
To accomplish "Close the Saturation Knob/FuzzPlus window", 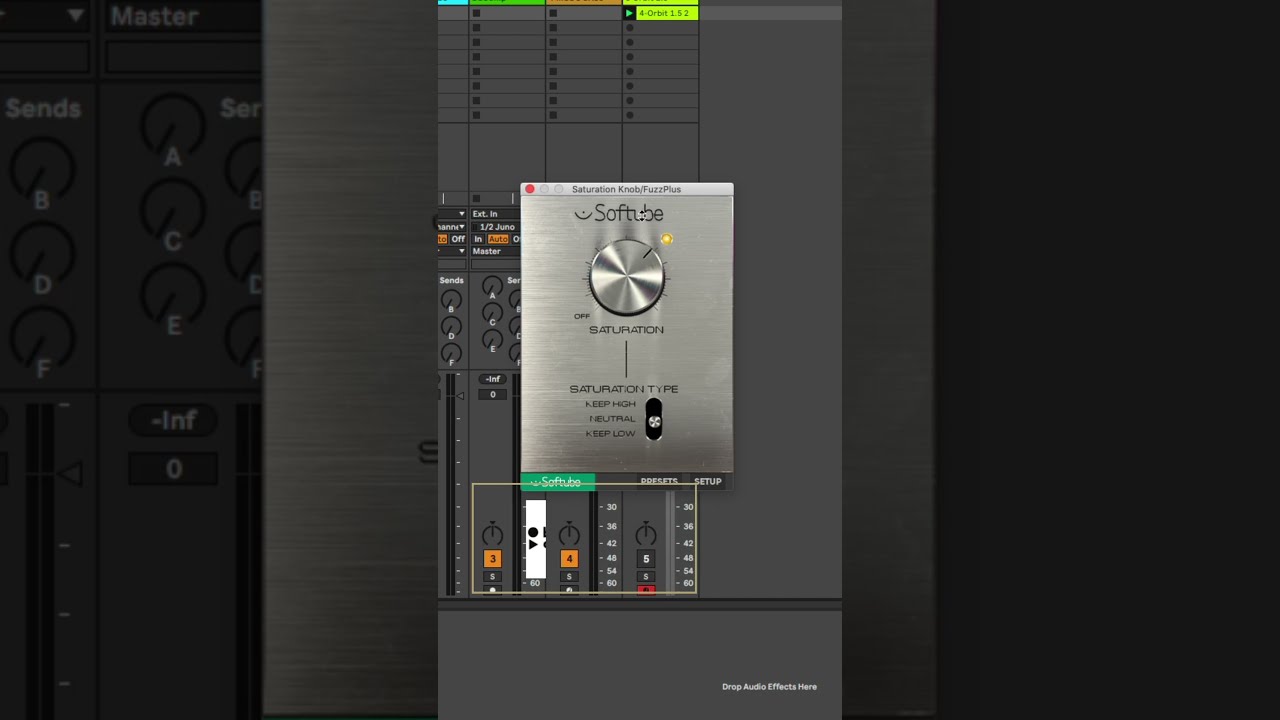I will [530, 189].
